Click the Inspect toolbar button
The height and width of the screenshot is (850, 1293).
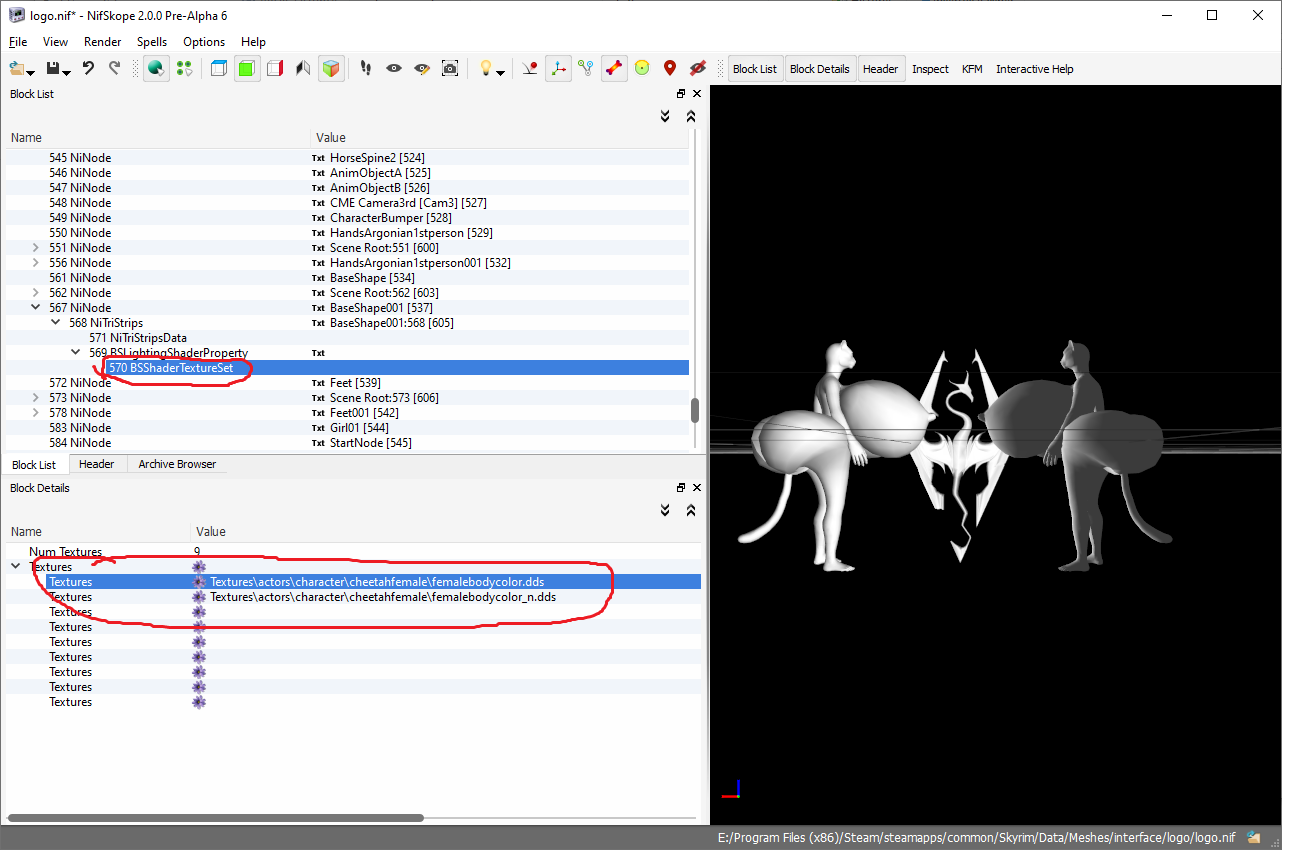click(x=931, y=69)
